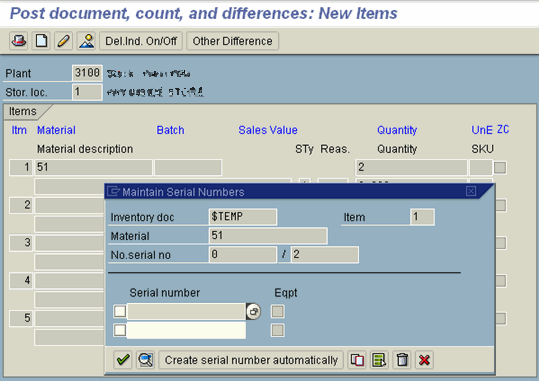Close the Maintain Serial Numbers dialog
The image size is (539, 381).
pyautogui.click(x=471, y=191)
